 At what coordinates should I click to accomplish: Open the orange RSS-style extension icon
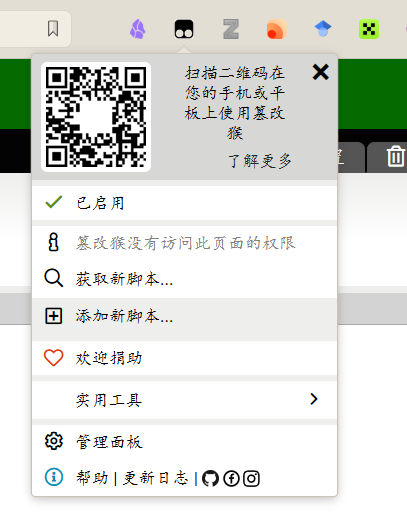pos(277,29)
